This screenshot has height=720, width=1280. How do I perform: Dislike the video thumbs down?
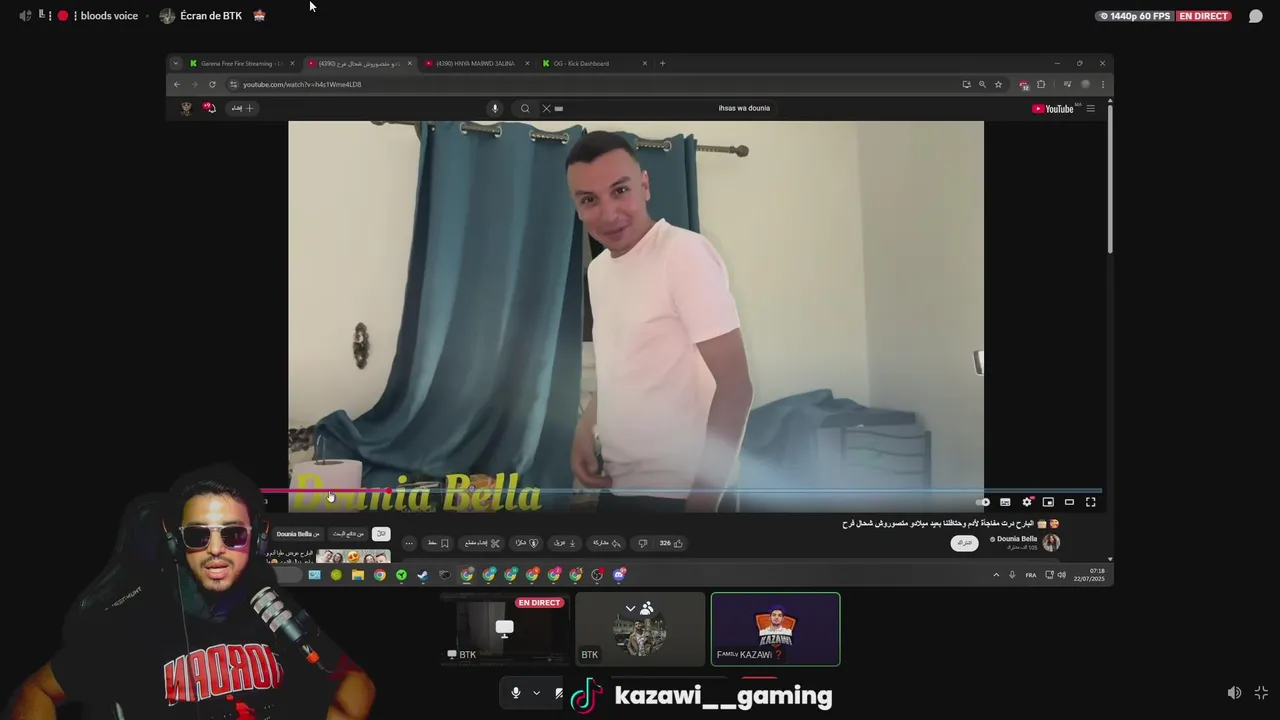coord(642,543)
